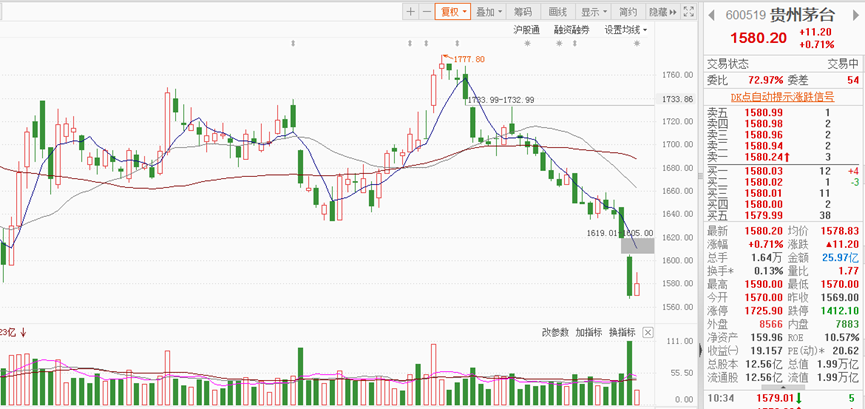
Task: Collapse the right quote panel arrow
Action: click(x=701, y=350)
